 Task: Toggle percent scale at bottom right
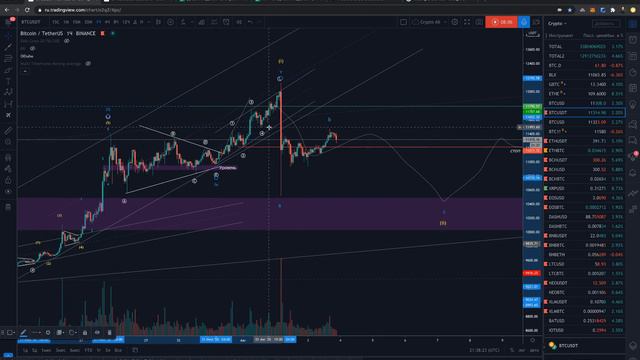512,350
